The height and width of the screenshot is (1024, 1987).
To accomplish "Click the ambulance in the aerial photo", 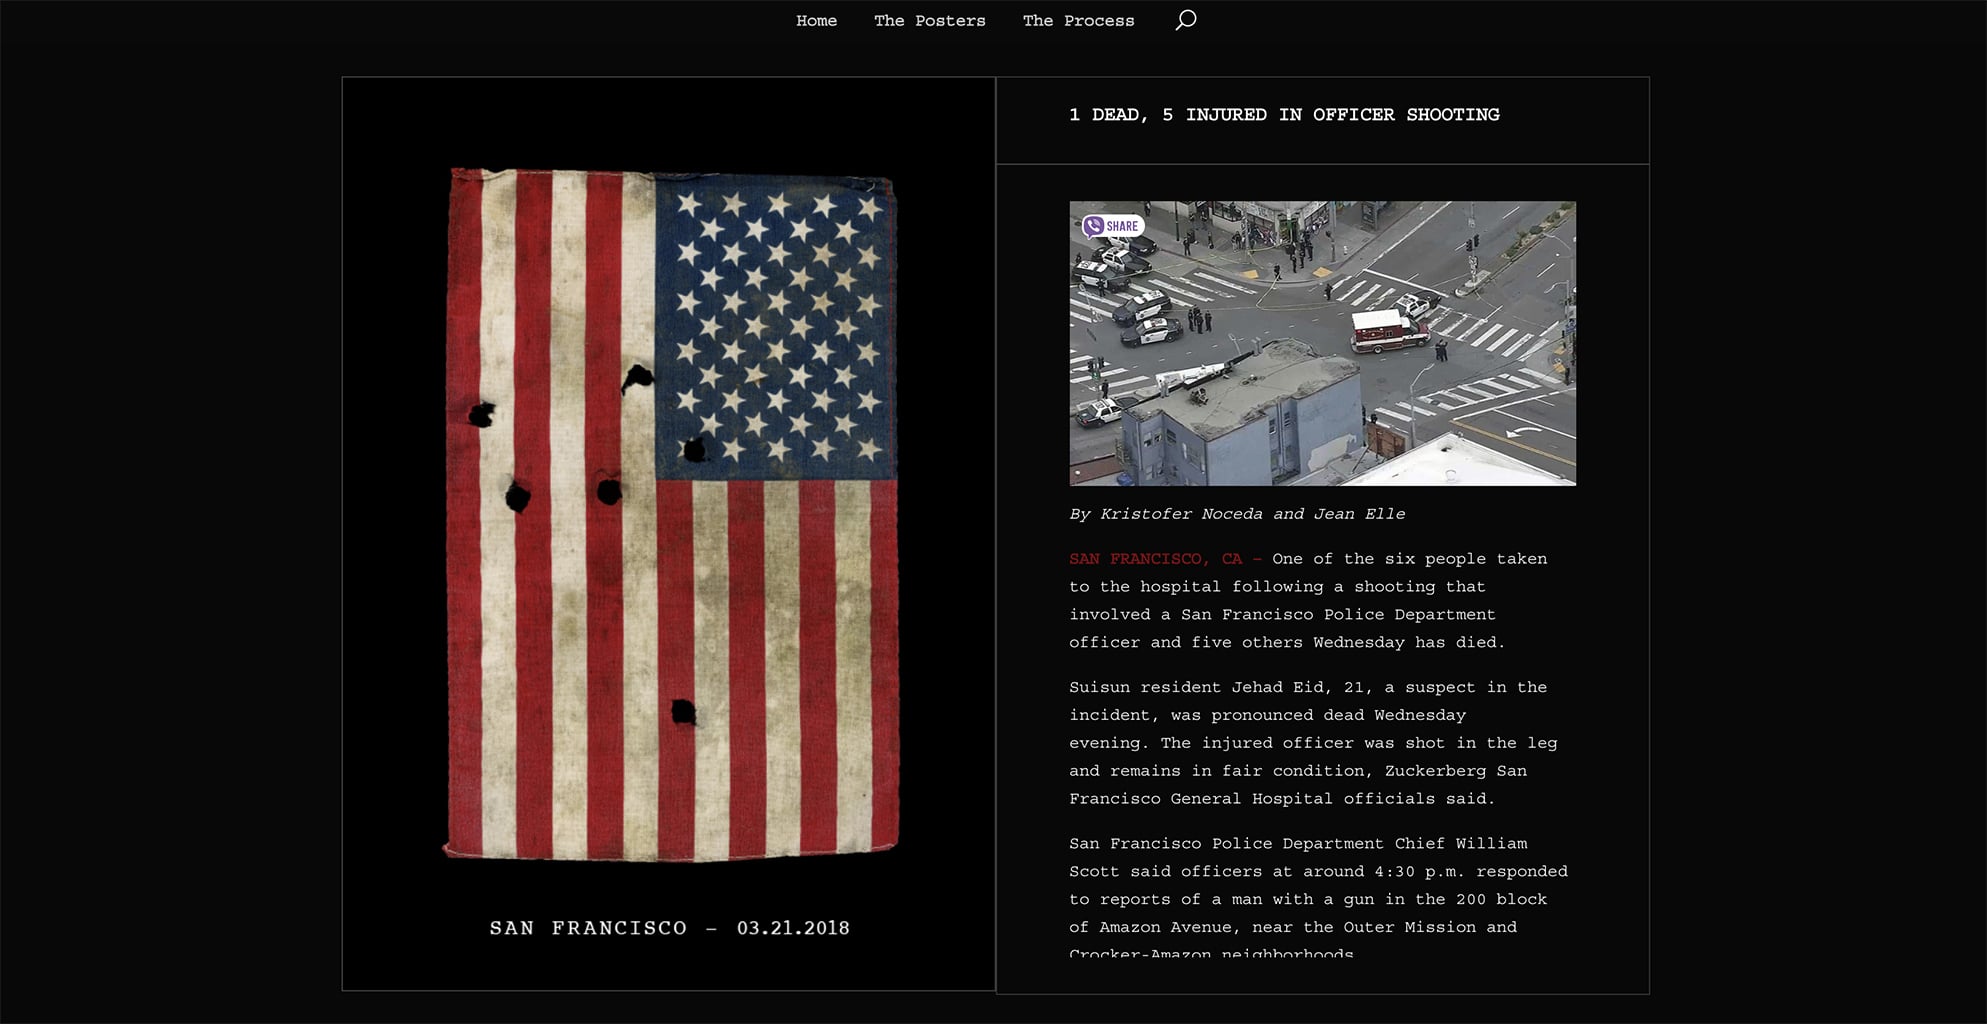I will (1387, 331).
